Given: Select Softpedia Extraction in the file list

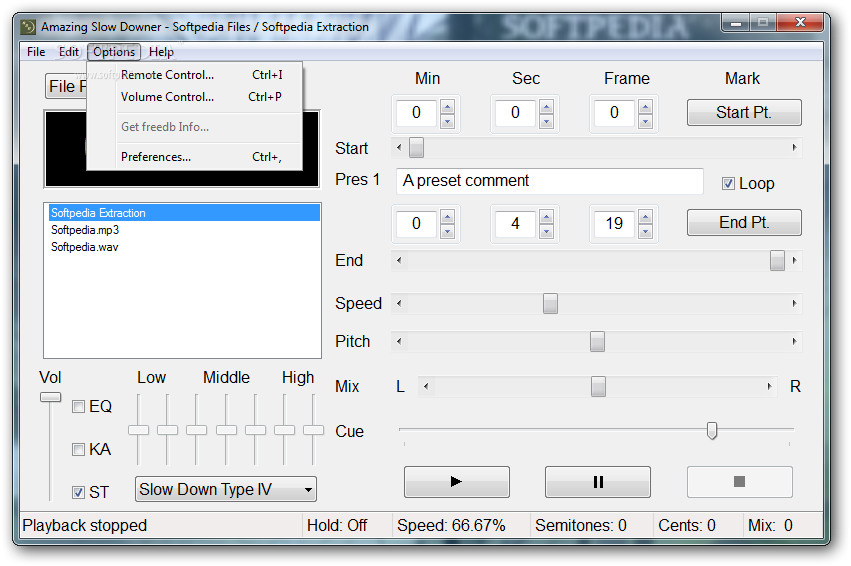Looking at the screenshot, I should coord(185,213).
